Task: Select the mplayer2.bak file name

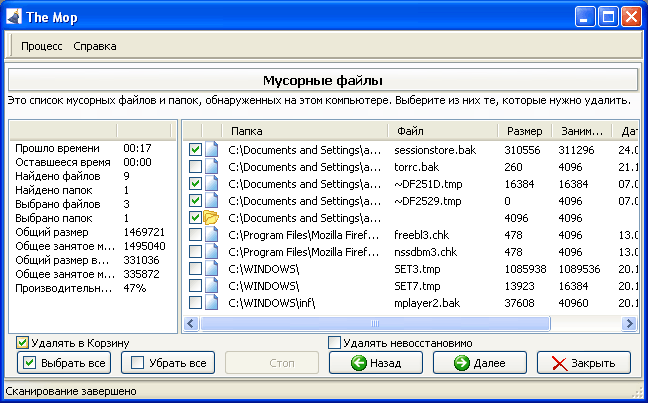Action: [x=427, y=303]
